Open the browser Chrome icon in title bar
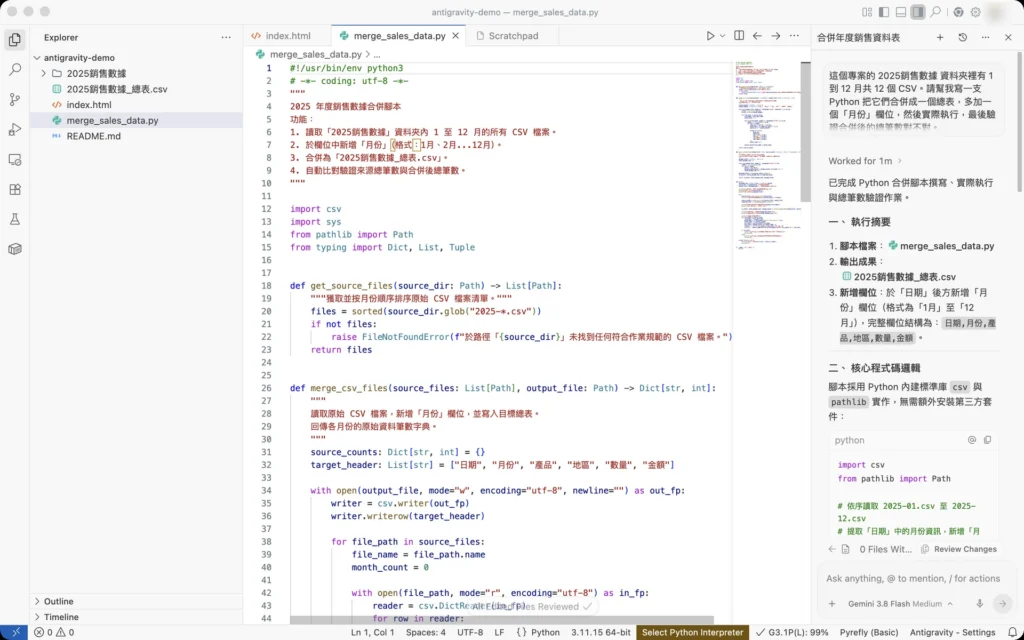The image size is (1024, 640). click(958, 12)
